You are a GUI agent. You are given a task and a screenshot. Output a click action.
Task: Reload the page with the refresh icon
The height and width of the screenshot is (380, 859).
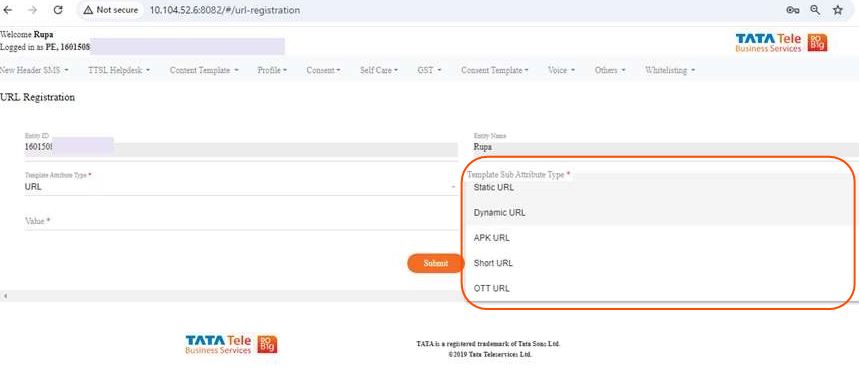click(58, 10)
